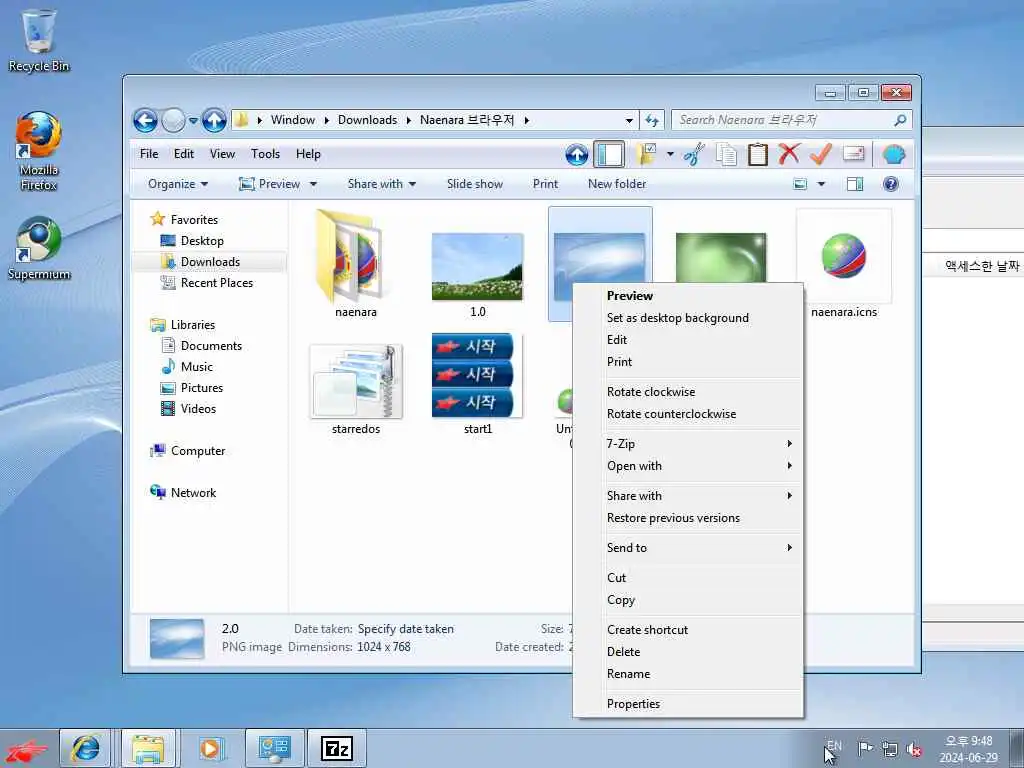The image size is (1024, 768).
Task: Select Network in the navigation pane
Action: pos(193,493)
